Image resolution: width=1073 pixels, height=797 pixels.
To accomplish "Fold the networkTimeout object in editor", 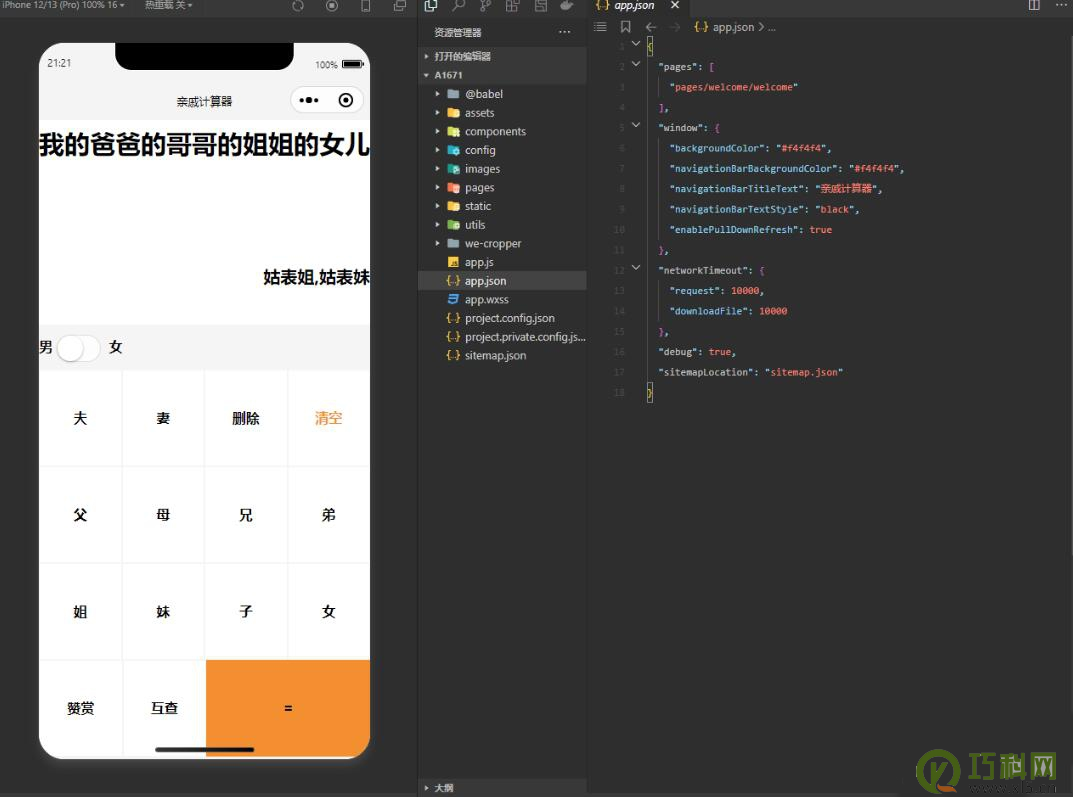I will coord(636,267).
